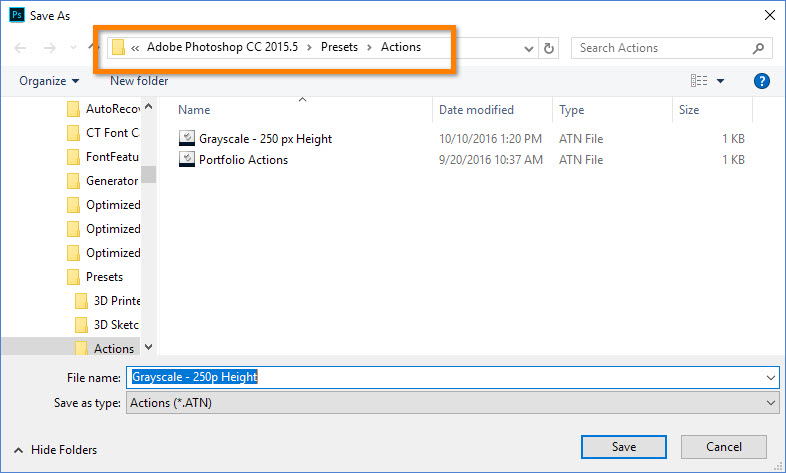Screen dimensions: 786x473
Task: Click the change view layout icon
Action: pyautogui.click(x=699, y=81)
